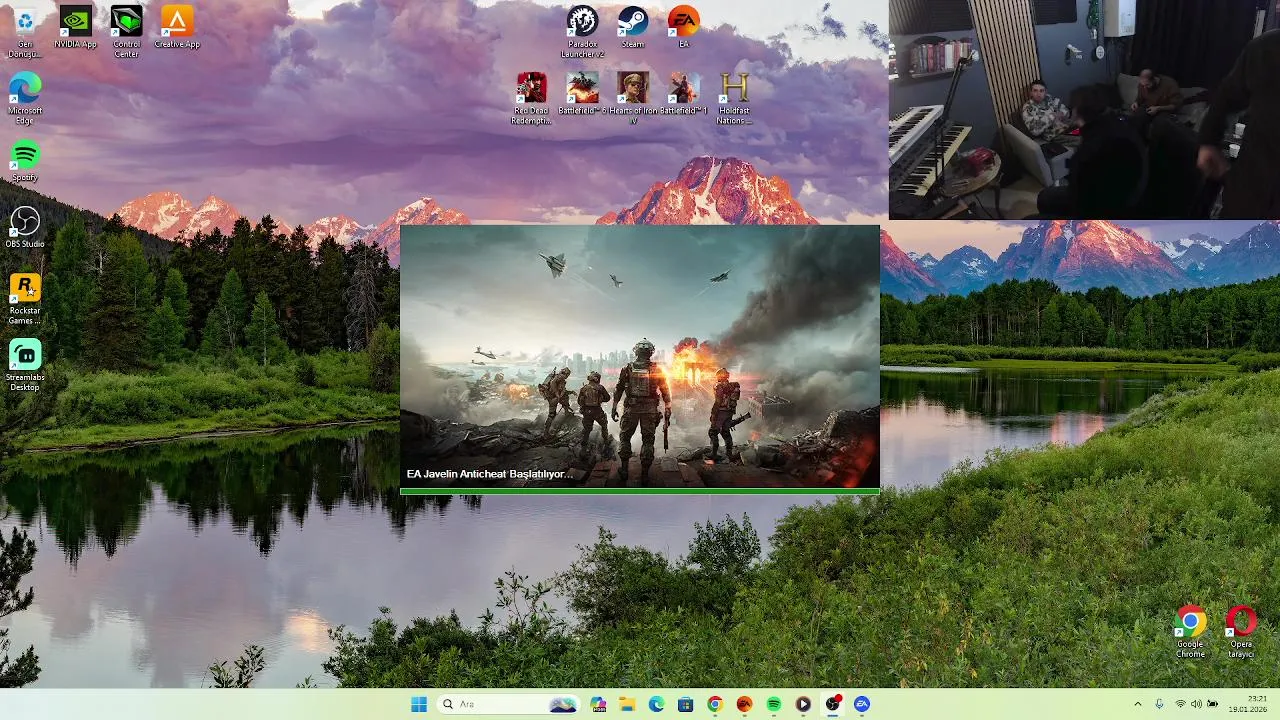
Task: Open the Opera browser desktop shortcut
Action: pyautogui.click(x=1241, y=632)
